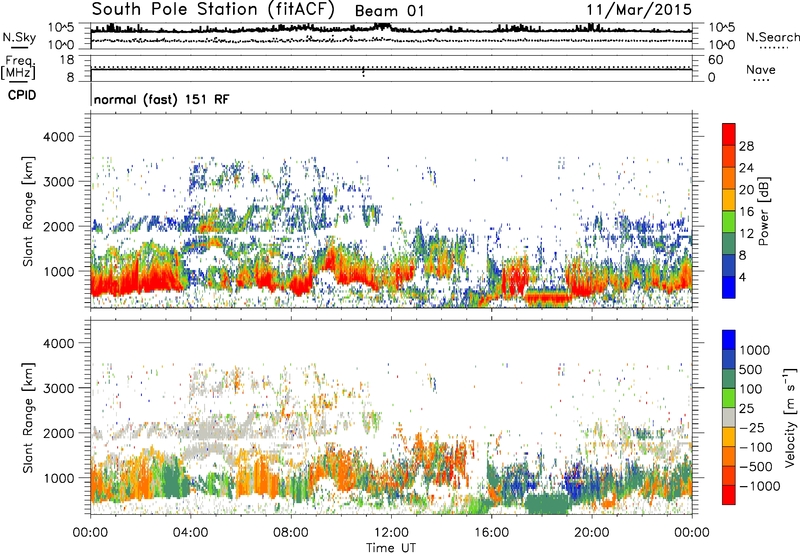The width and height of the screenshot is (800, 554).
Task: Click the '28' power scale value
Action: point(746,146)
